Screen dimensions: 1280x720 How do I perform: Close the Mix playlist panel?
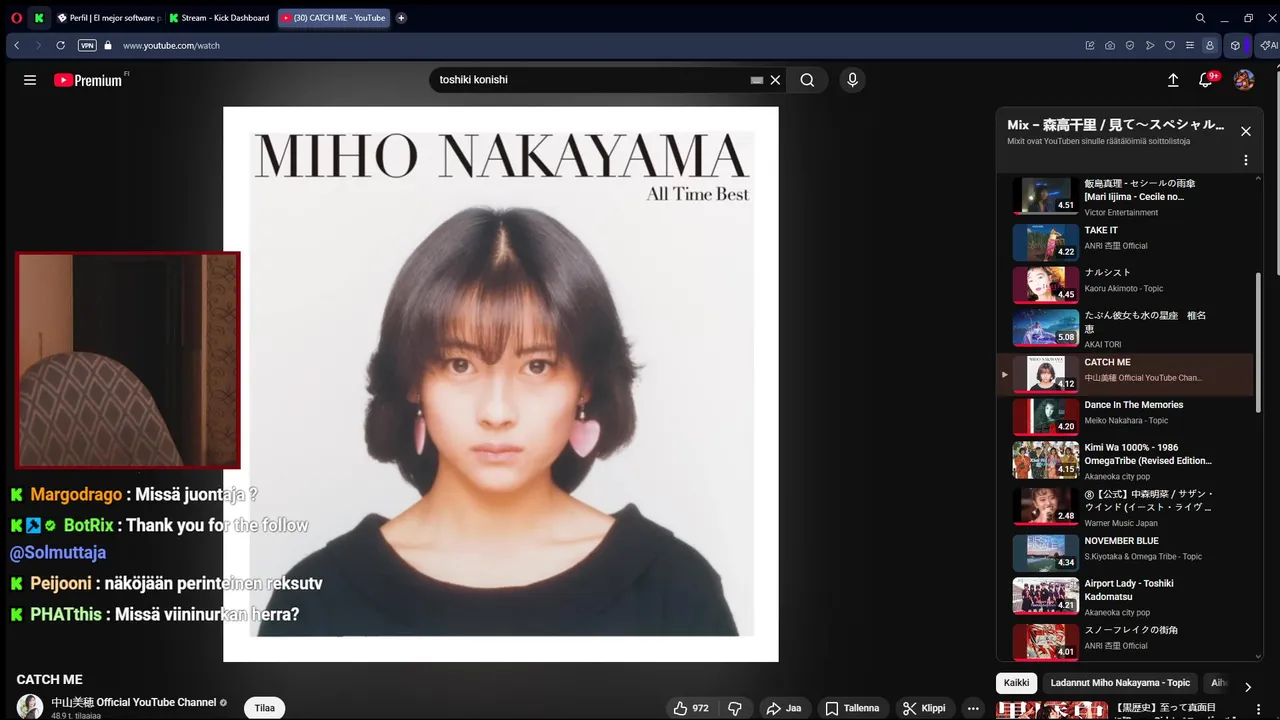coord(1246,131)
